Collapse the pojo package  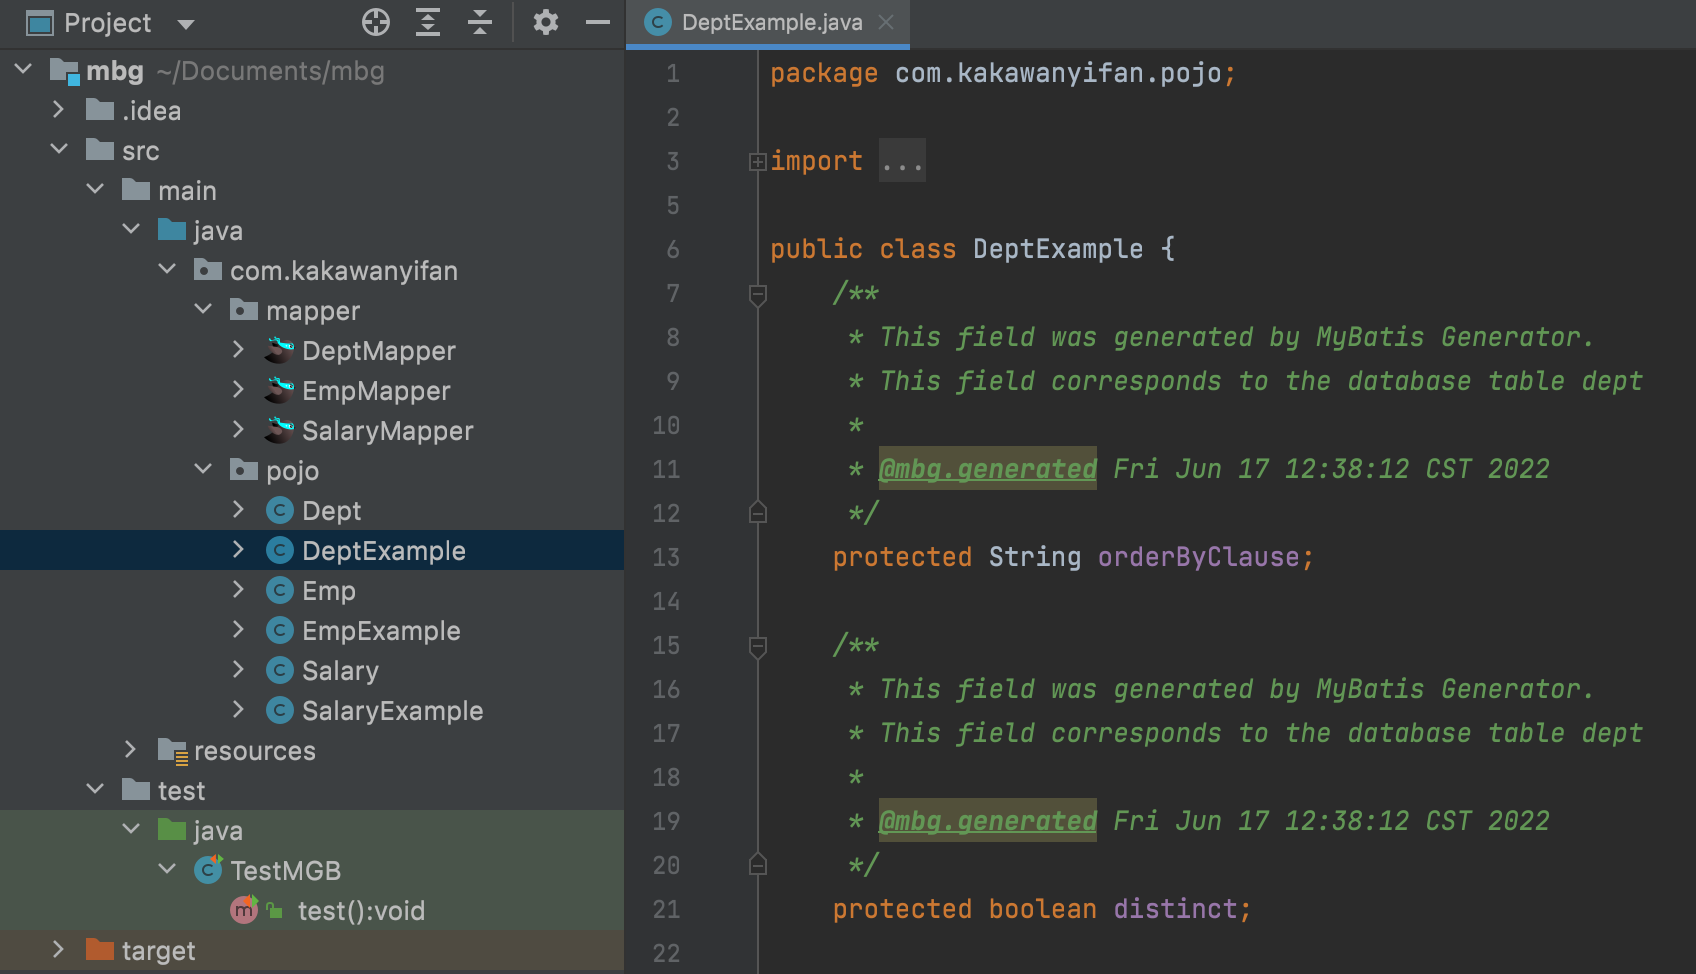pyautogui.click(x=203, y=469)
